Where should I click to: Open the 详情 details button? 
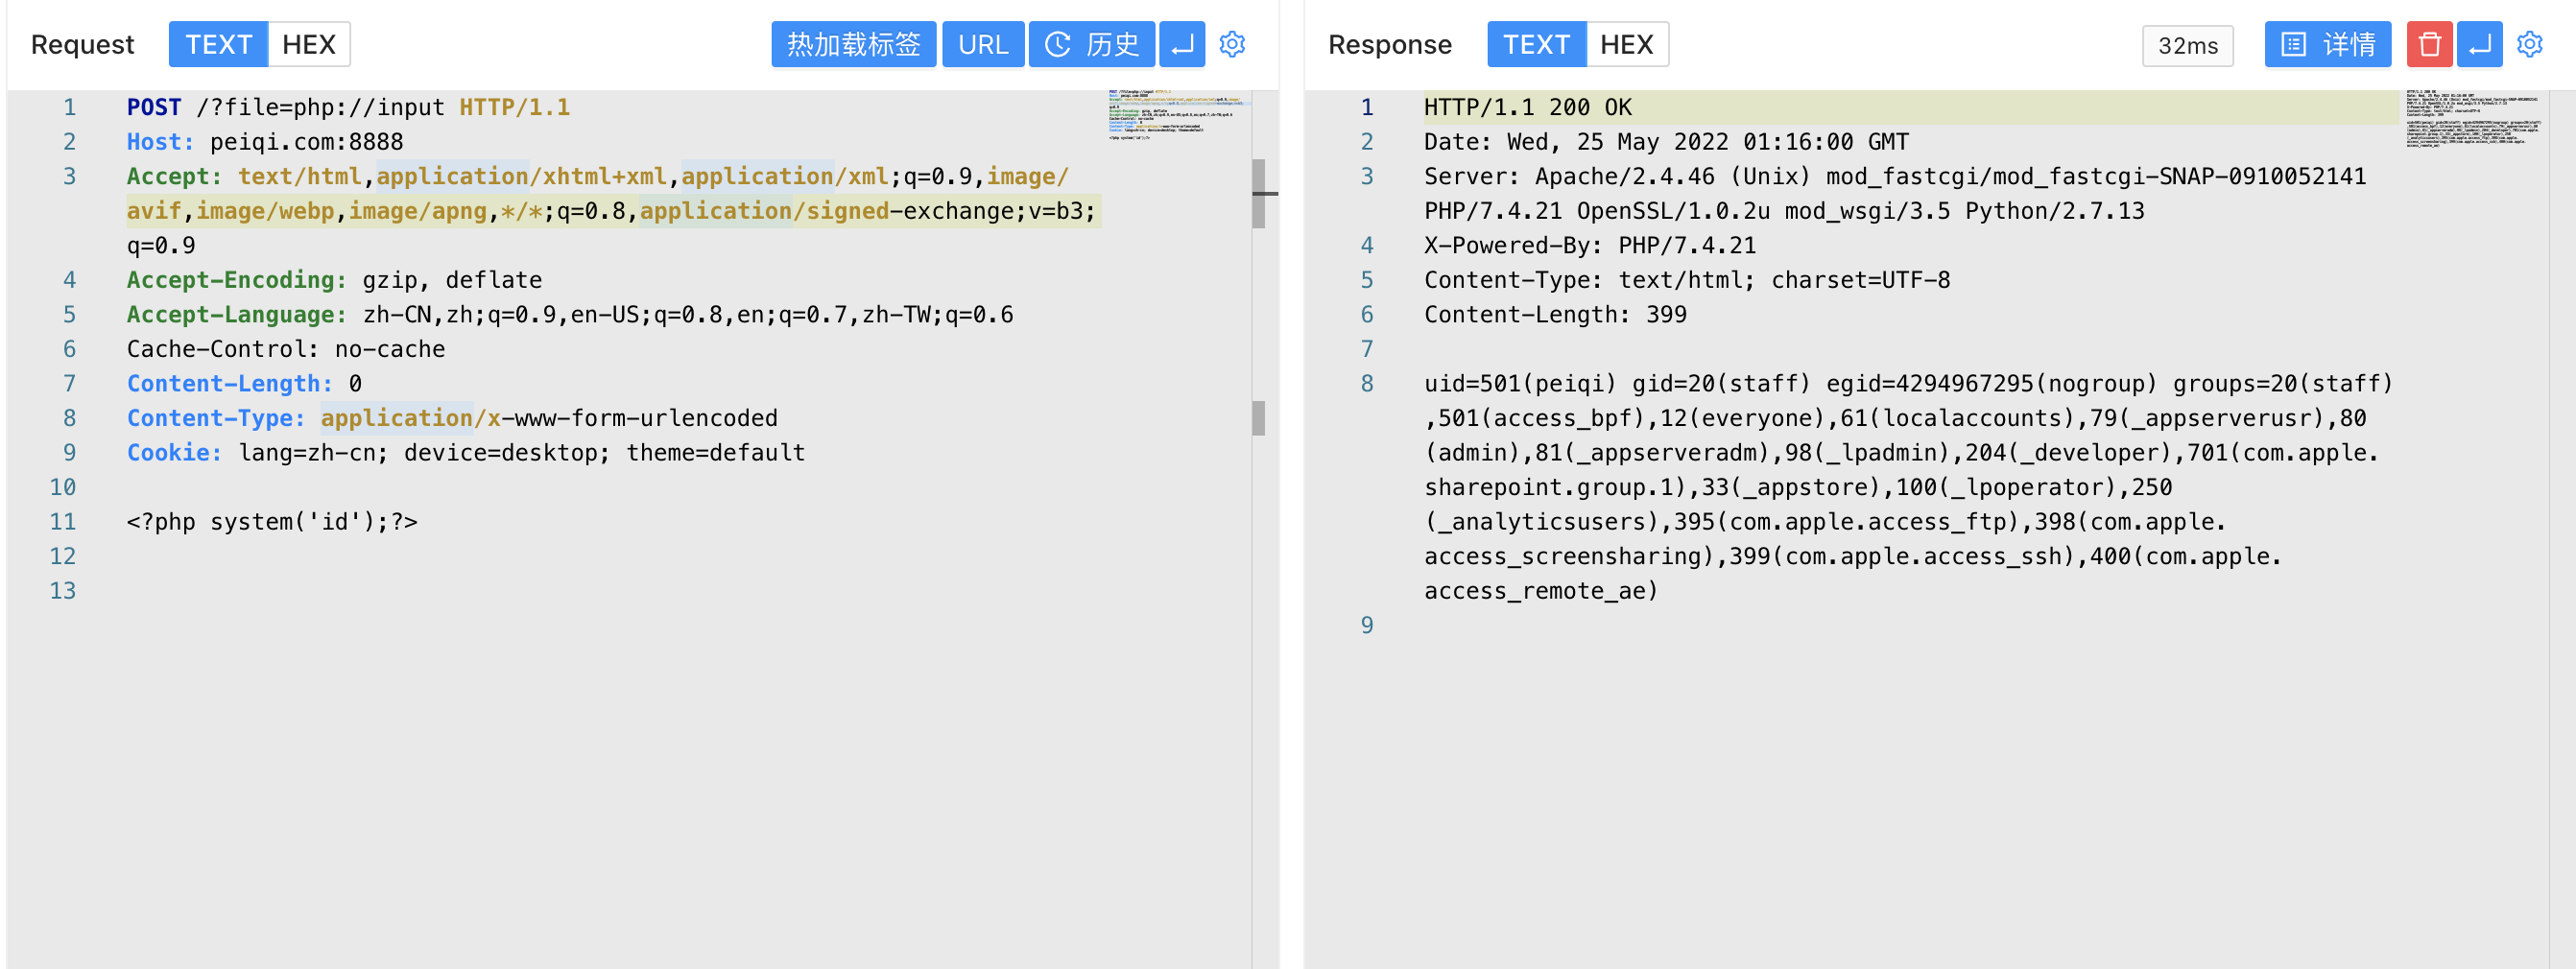pos(2328,44)
